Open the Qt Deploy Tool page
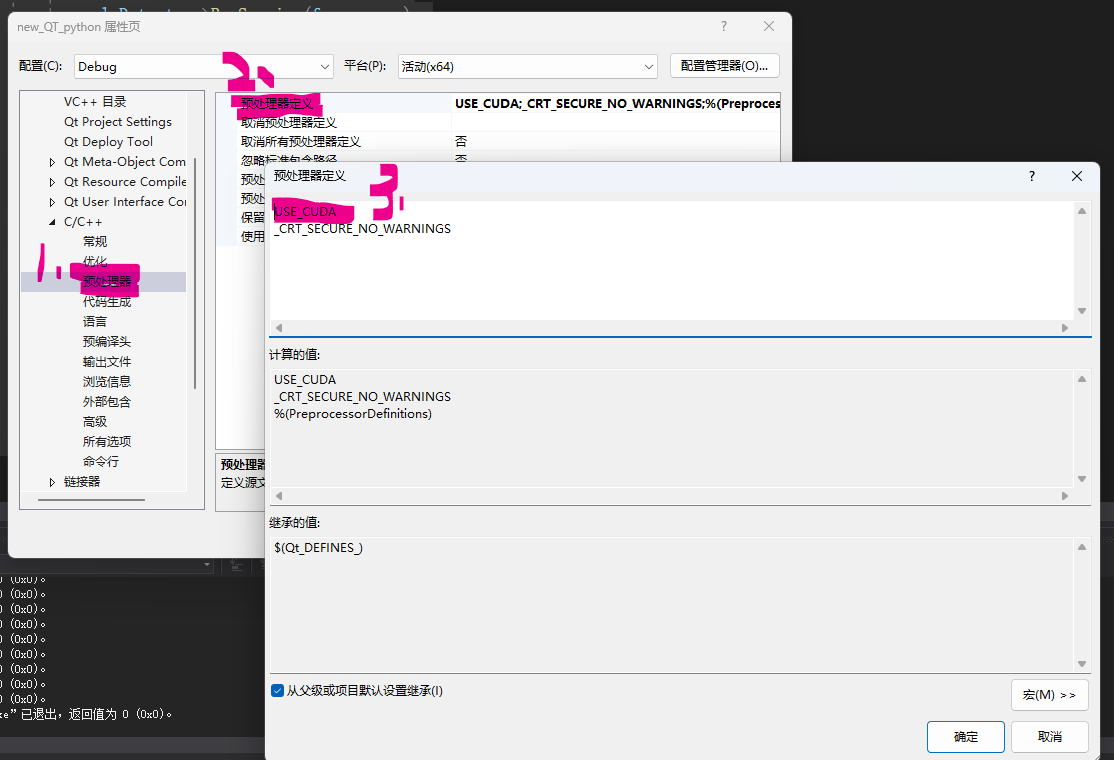 coord(107,141)
